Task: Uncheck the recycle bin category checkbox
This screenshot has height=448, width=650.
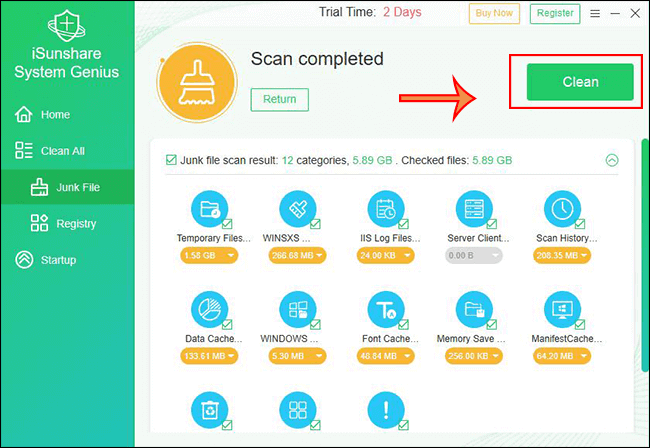Action: pyautogui.click(x=227, y=425)
